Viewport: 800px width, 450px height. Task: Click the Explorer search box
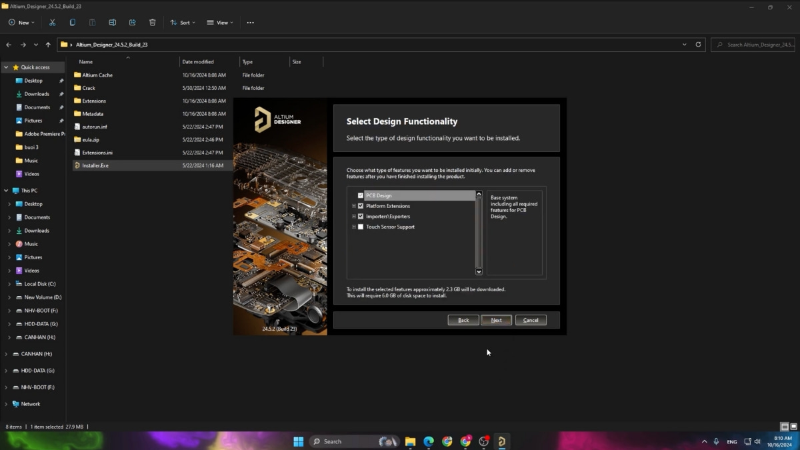tap(753, 45)
